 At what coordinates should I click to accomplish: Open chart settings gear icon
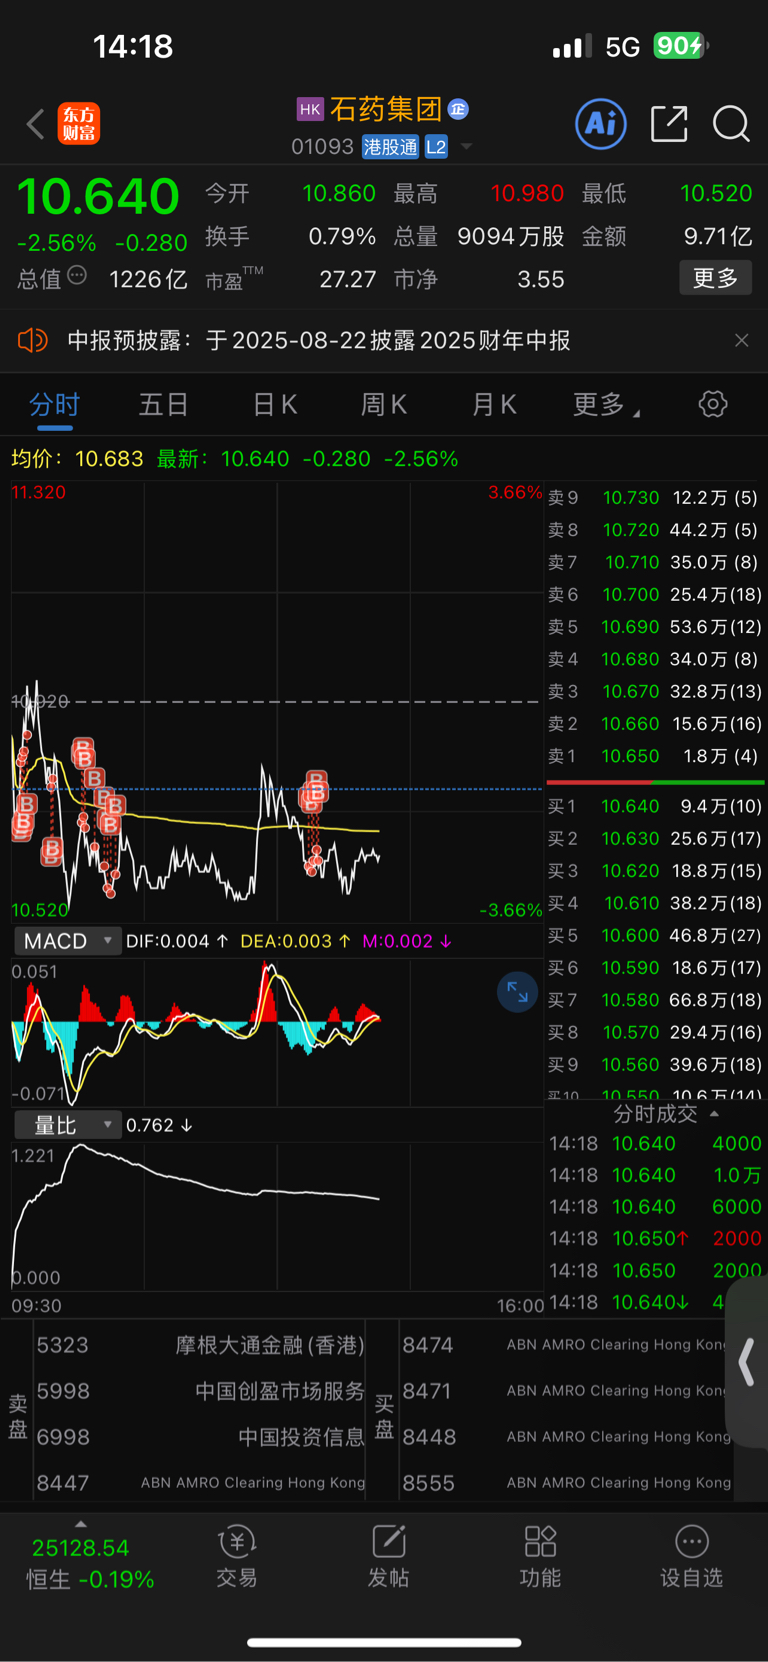click(712, 405)
